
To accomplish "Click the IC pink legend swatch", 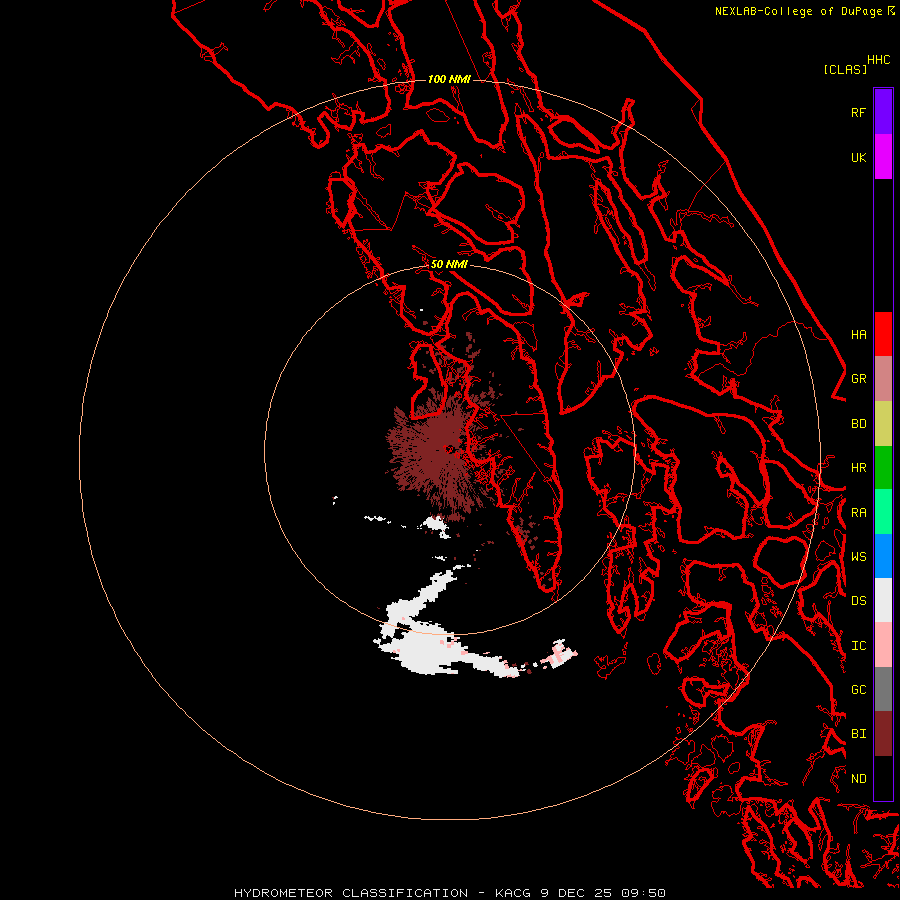I will pos(883,645).
